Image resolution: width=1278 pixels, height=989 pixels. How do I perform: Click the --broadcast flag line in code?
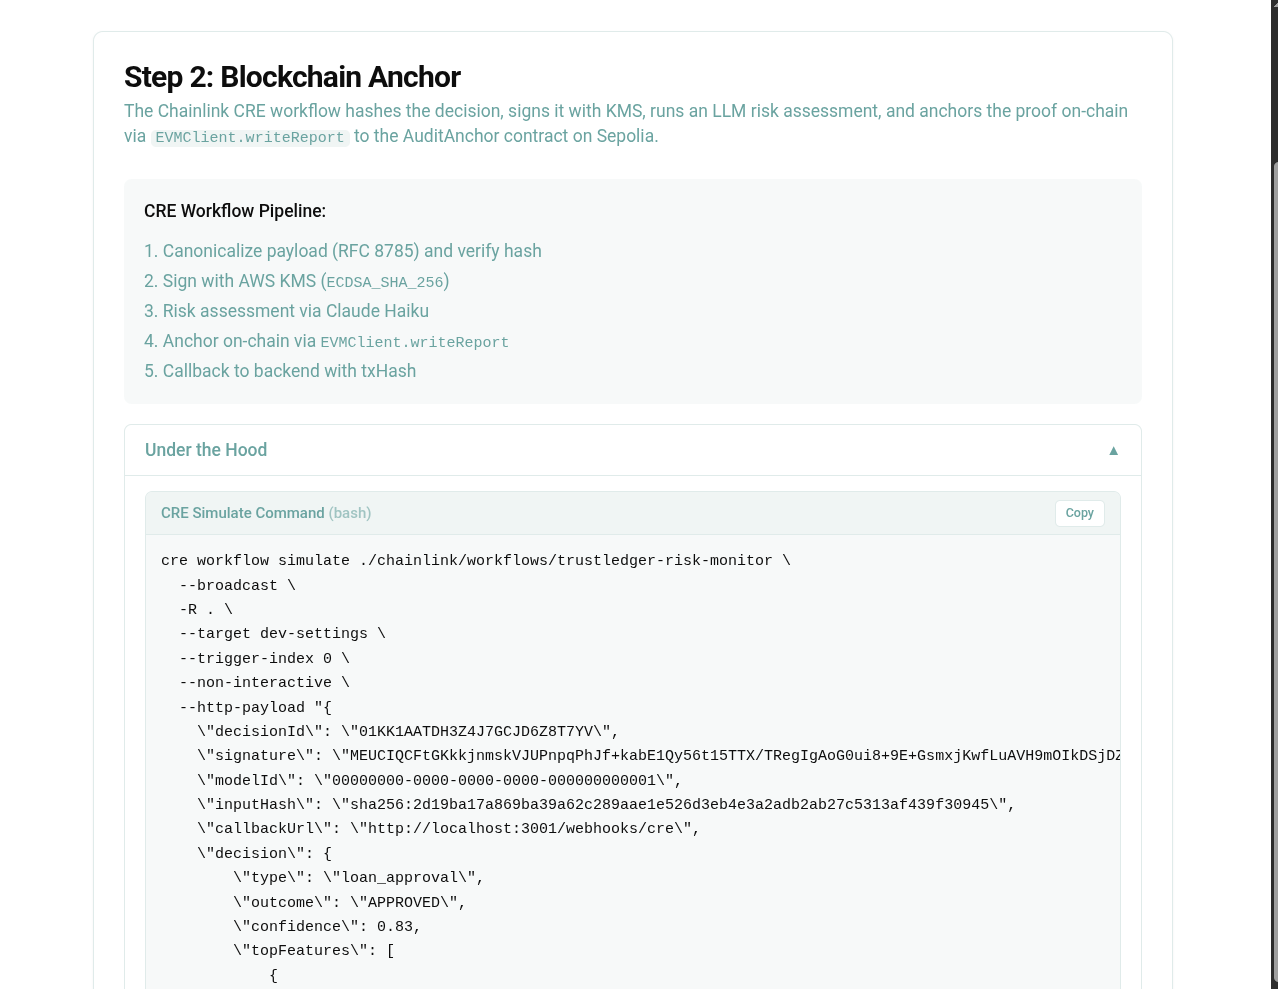click(x=237, y=586)
